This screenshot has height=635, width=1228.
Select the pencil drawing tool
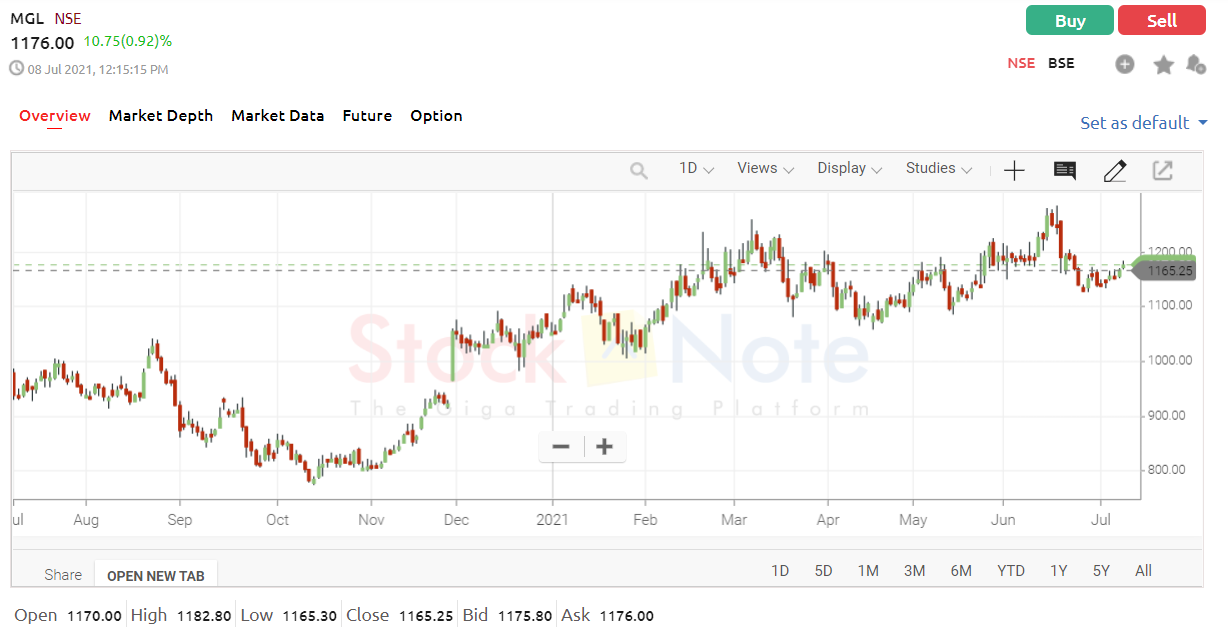[x=1114, y=171]
